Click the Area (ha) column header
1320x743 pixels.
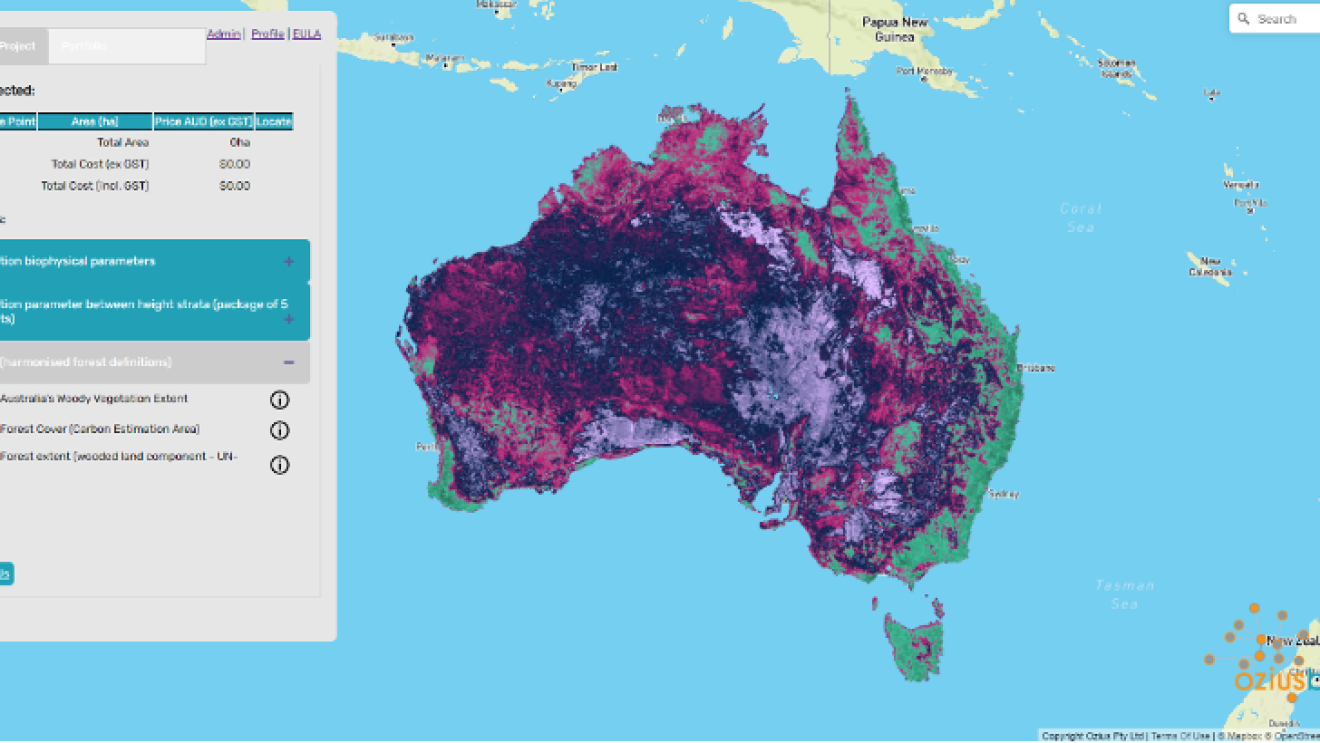(x=95, y=122)
